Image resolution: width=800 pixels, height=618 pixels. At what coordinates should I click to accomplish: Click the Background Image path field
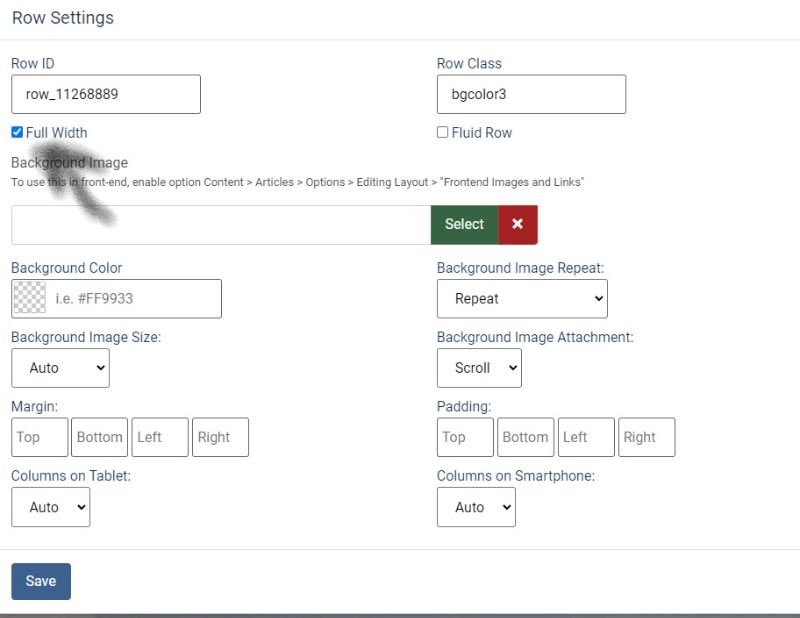(x=220, y=224)
